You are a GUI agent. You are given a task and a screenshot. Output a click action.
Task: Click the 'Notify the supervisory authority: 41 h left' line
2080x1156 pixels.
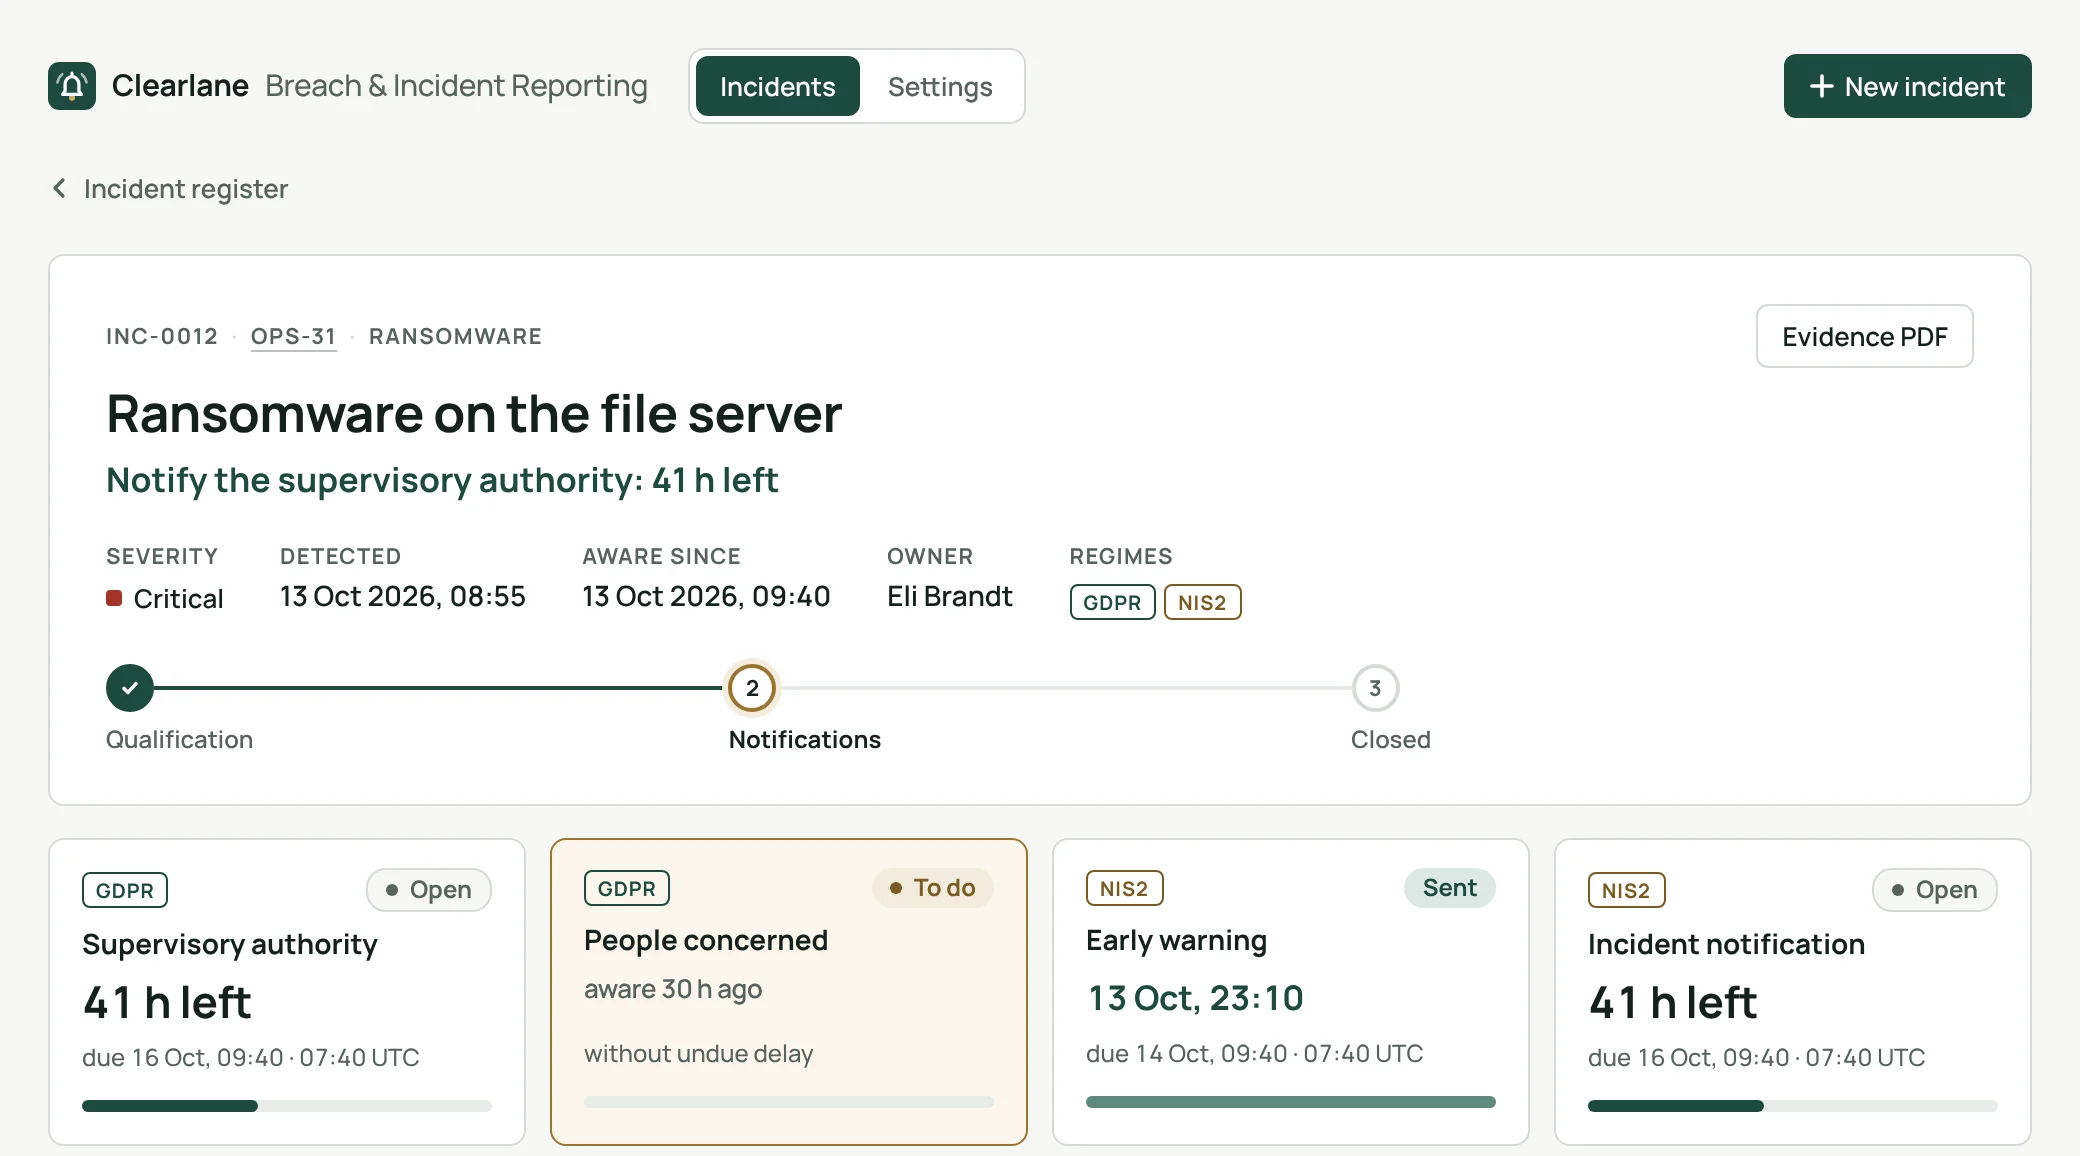point(442,480)
